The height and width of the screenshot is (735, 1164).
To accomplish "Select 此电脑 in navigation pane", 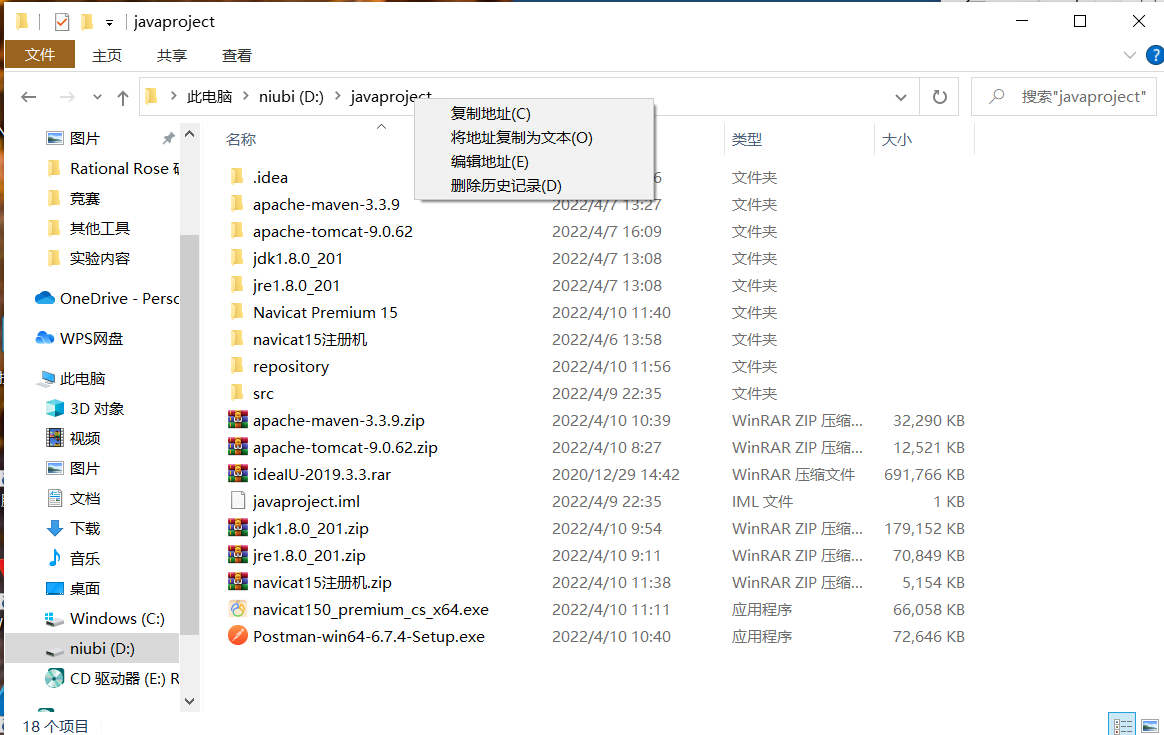I will [82, 379].
